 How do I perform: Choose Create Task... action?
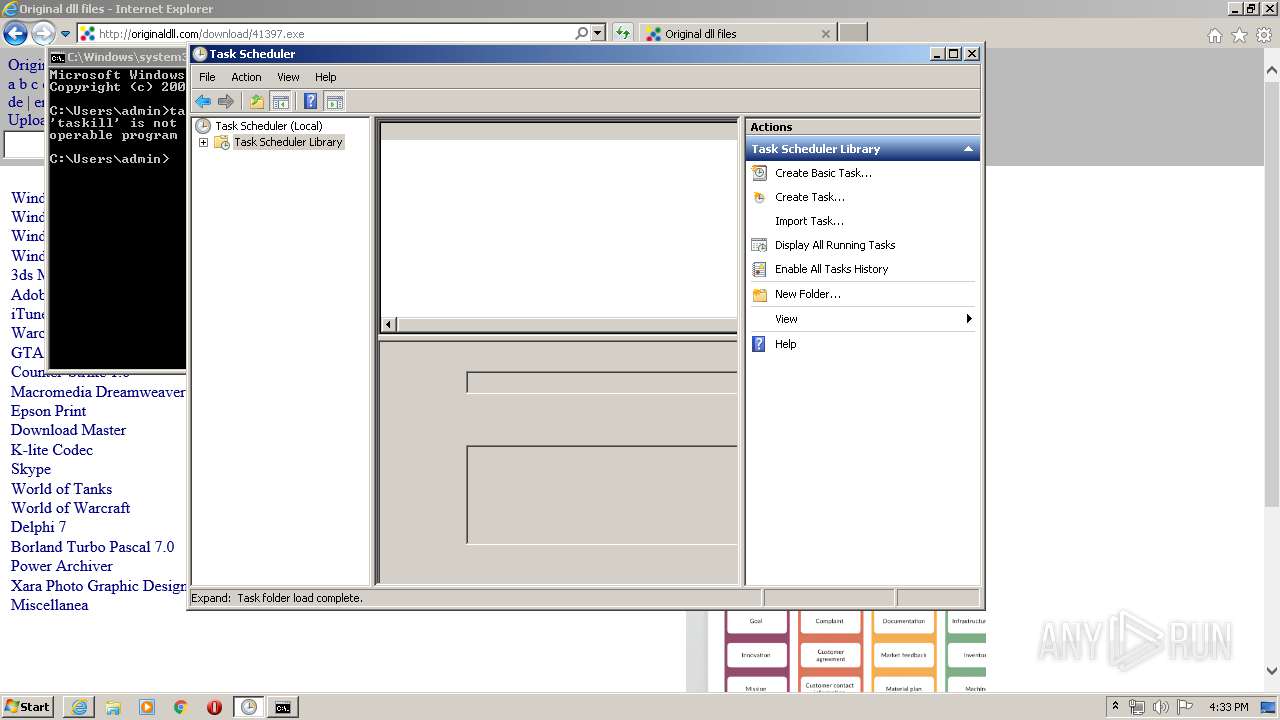(x=809, y=197)
